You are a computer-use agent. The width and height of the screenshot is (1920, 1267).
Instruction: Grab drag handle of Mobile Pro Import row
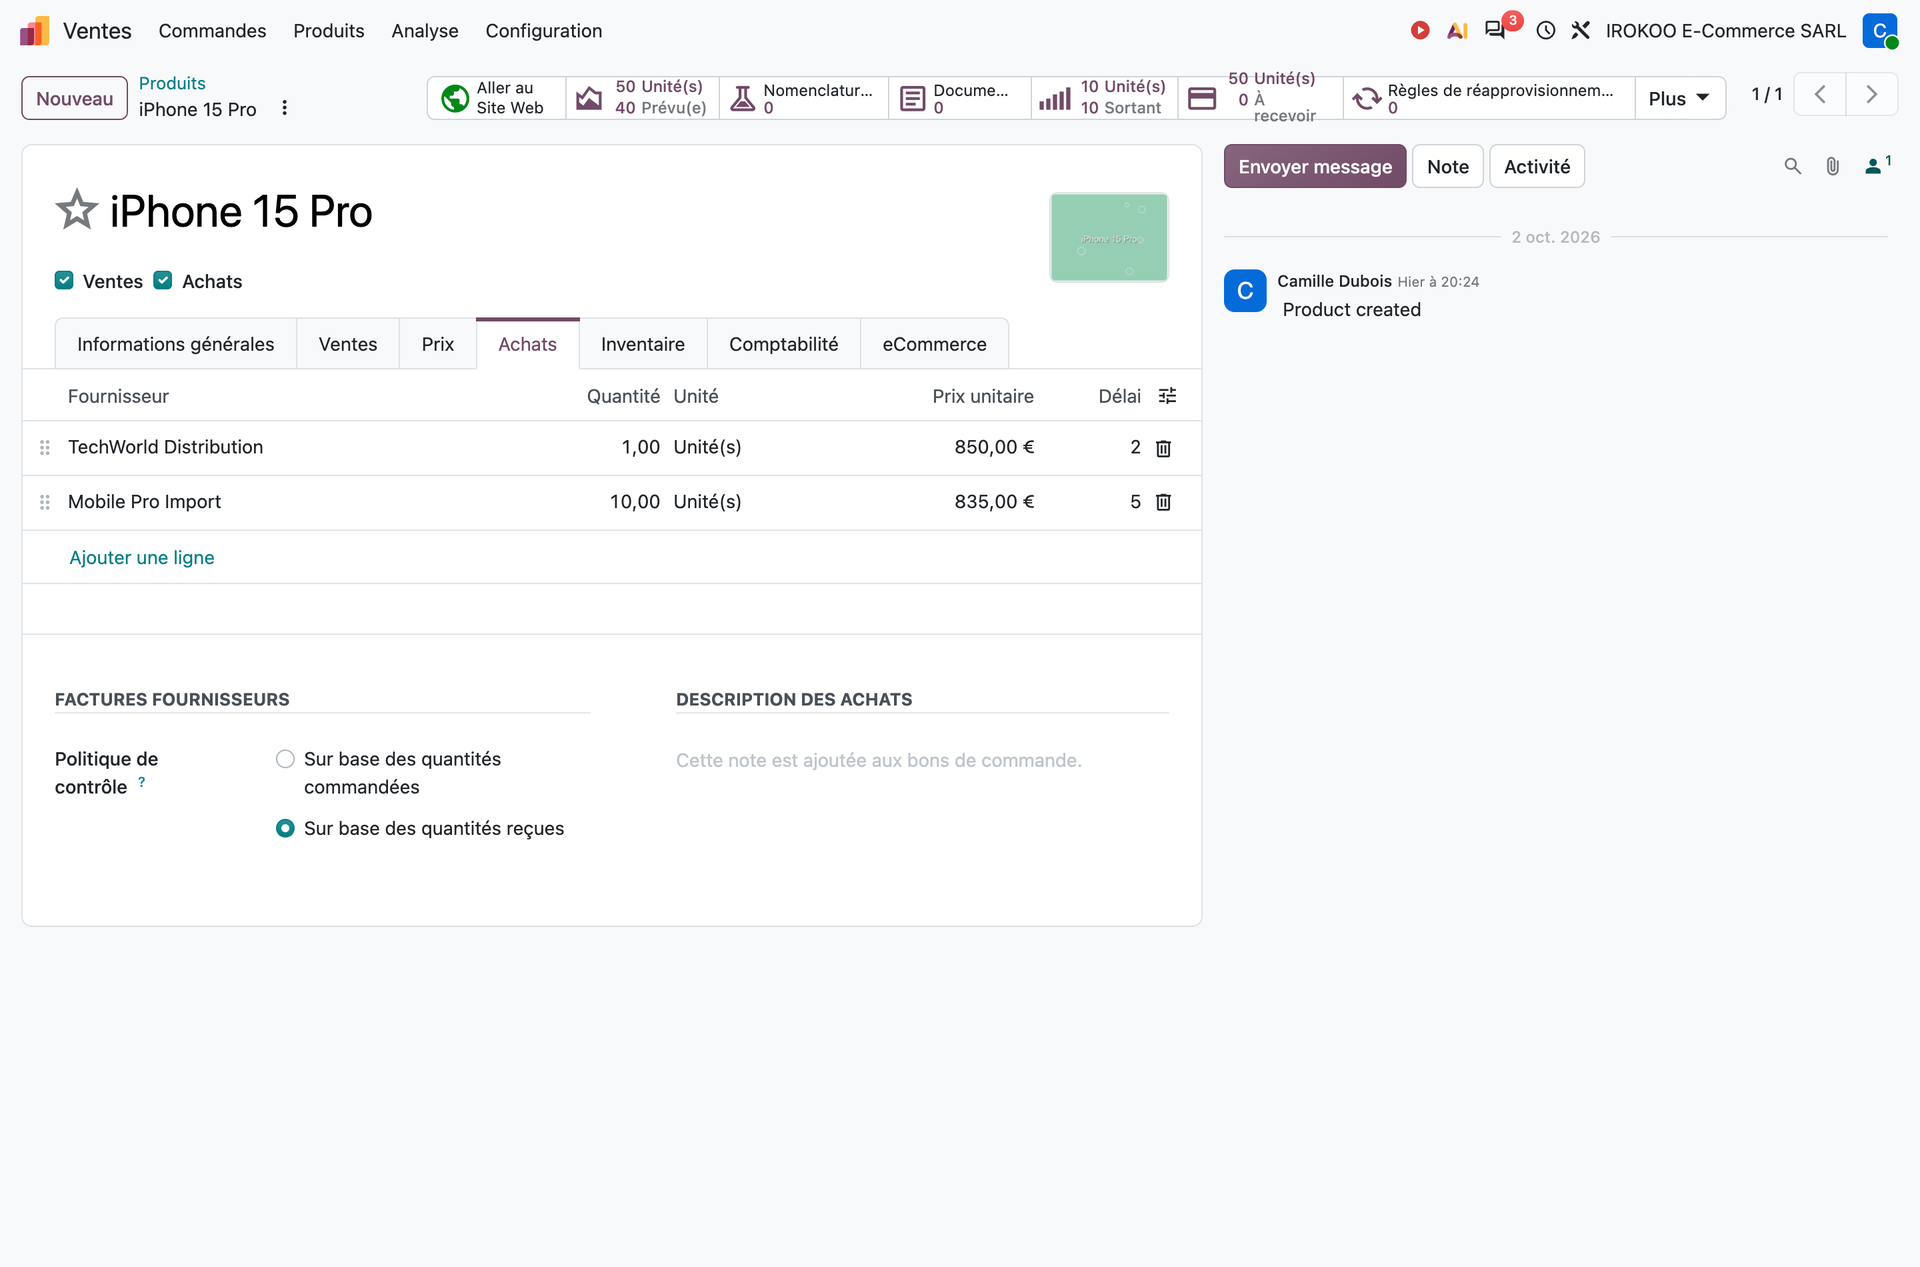coord(45,502)
